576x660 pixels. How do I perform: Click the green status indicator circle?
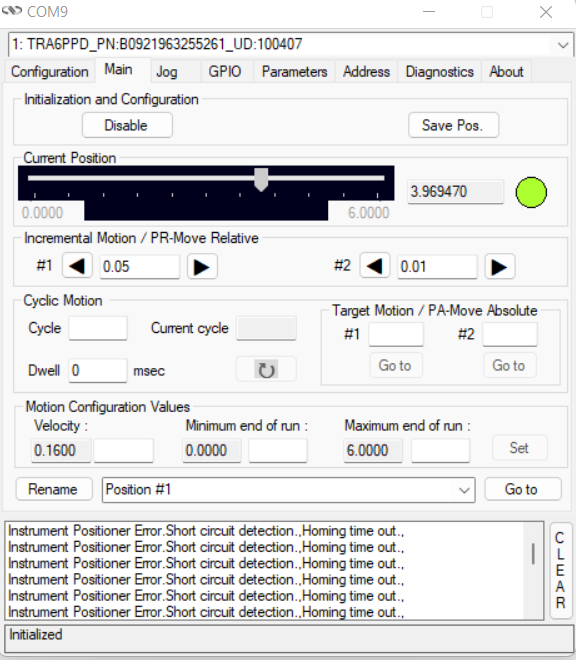coord(531,192)
